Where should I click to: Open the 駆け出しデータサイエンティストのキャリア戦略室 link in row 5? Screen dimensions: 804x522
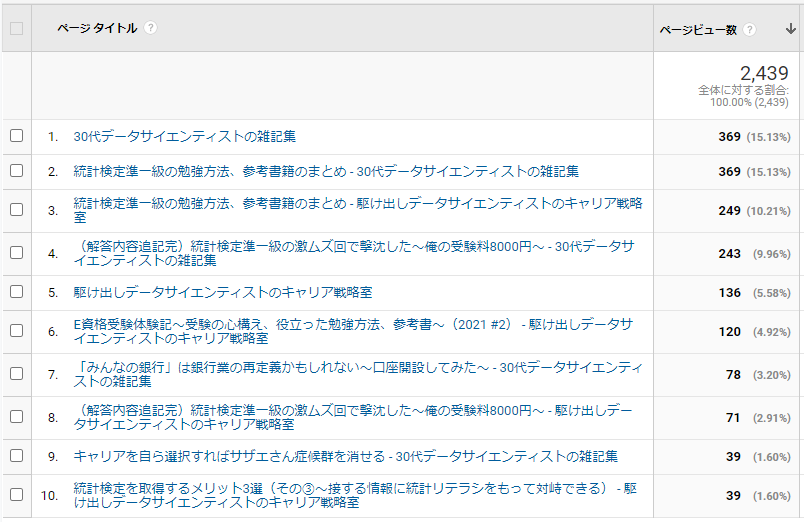tap(223, 292)
